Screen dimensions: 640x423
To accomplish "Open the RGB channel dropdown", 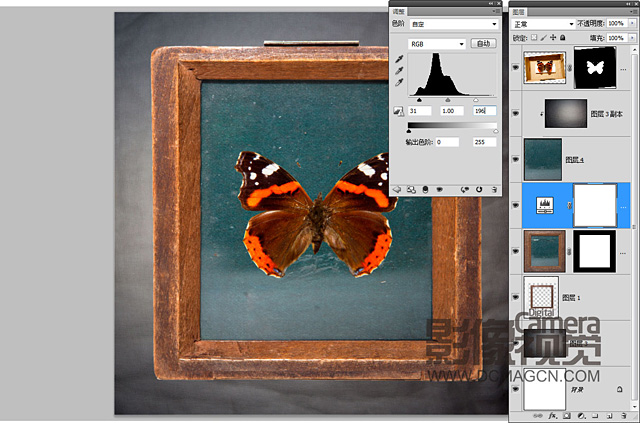I will [437, 44].
